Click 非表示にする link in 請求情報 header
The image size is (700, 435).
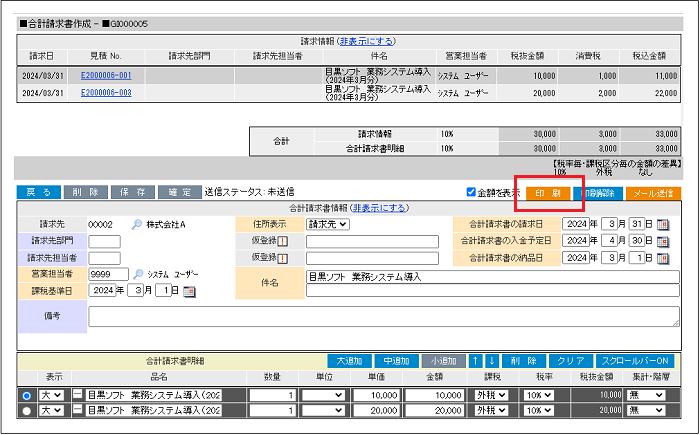(x=367, y=41)
